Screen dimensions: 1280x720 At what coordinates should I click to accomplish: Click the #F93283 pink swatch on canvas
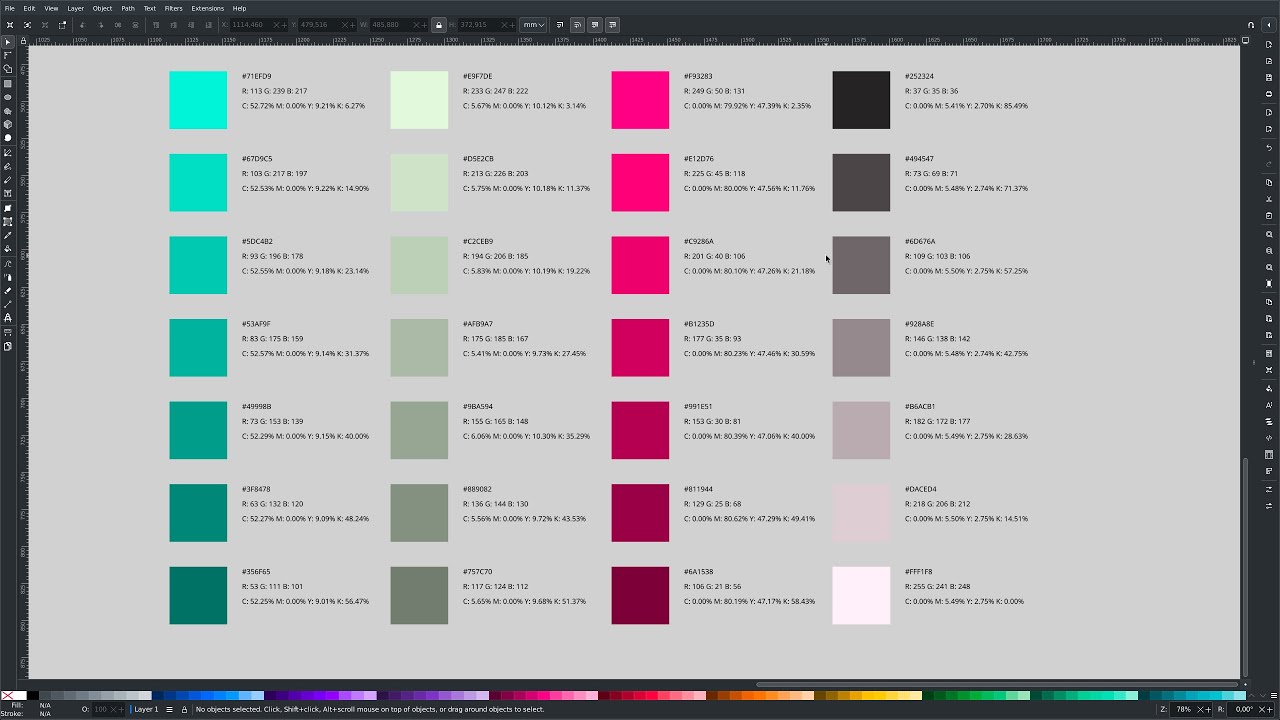click(x=640, y=100)
